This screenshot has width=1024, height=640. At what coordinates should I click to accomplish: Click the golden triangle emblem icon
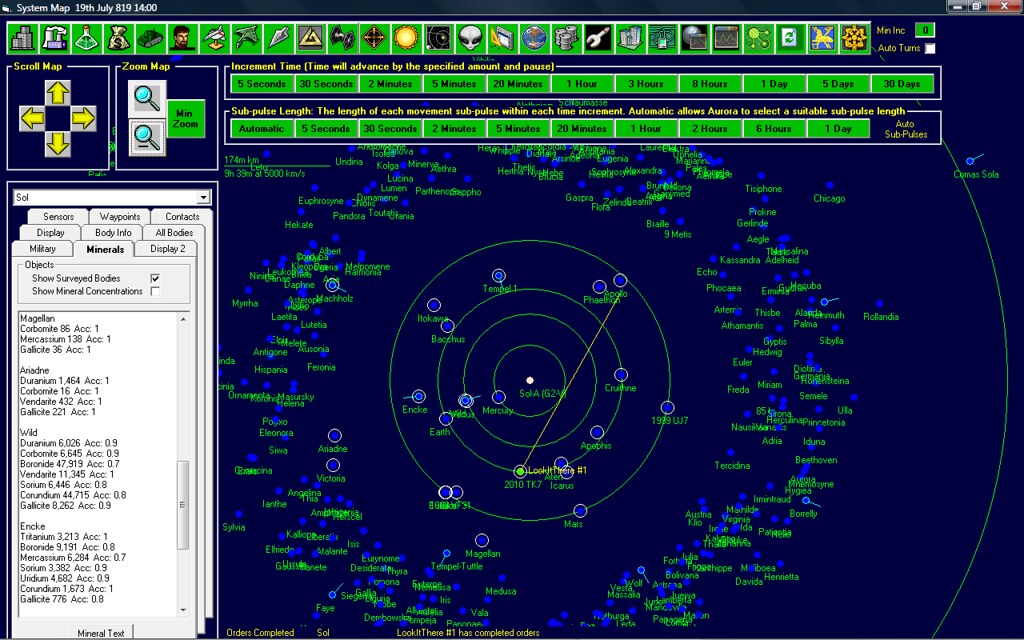click(310, 38)
